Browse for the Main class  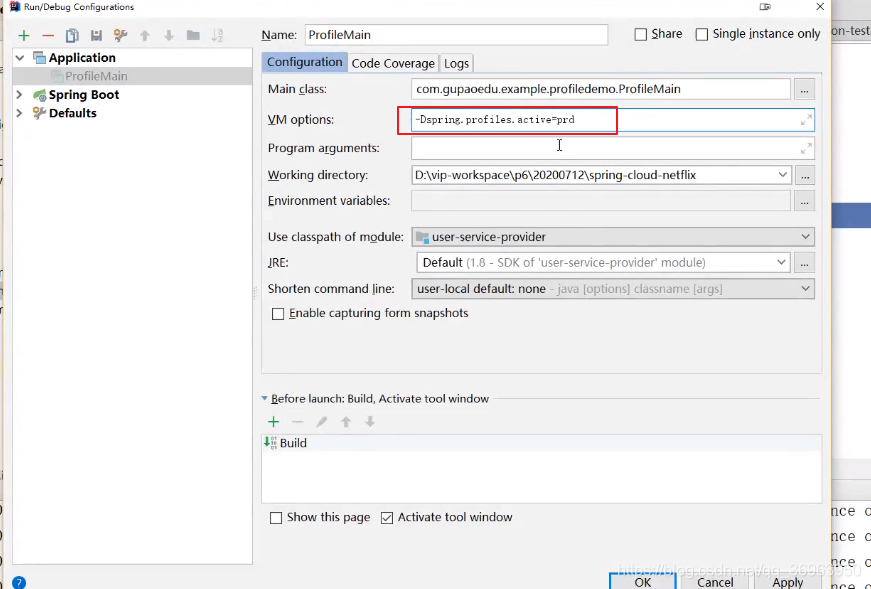coord(804,89)
